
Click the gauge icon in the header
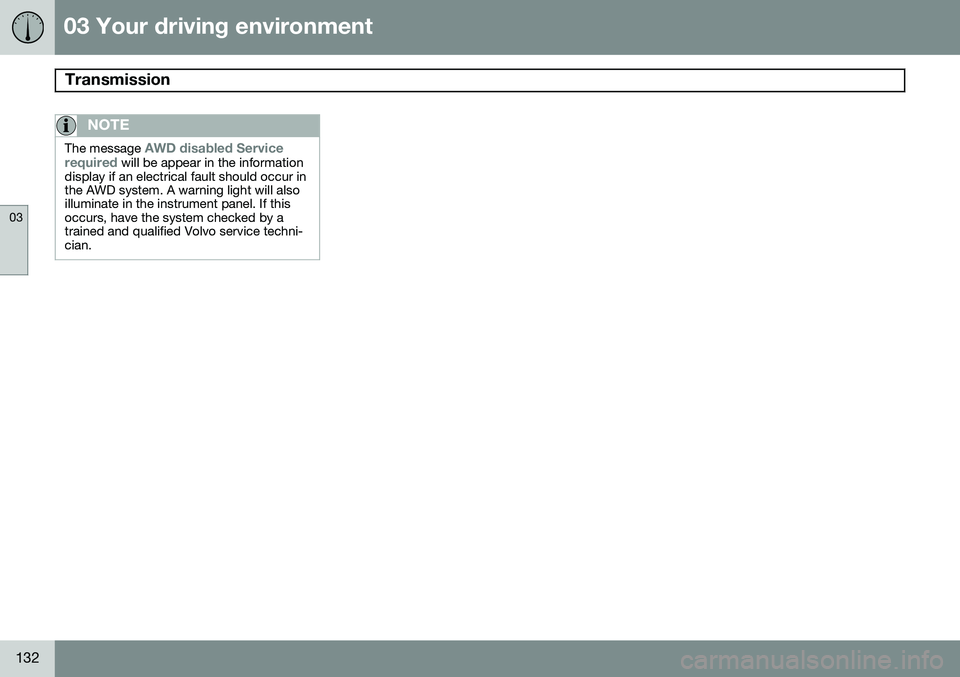(28, 28)
